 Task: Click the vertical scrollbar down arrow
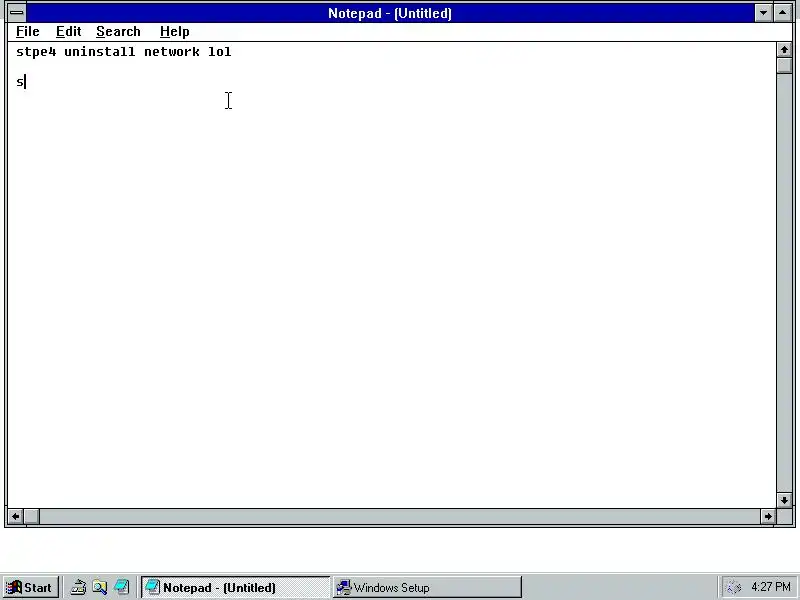[x=784, y=500]
